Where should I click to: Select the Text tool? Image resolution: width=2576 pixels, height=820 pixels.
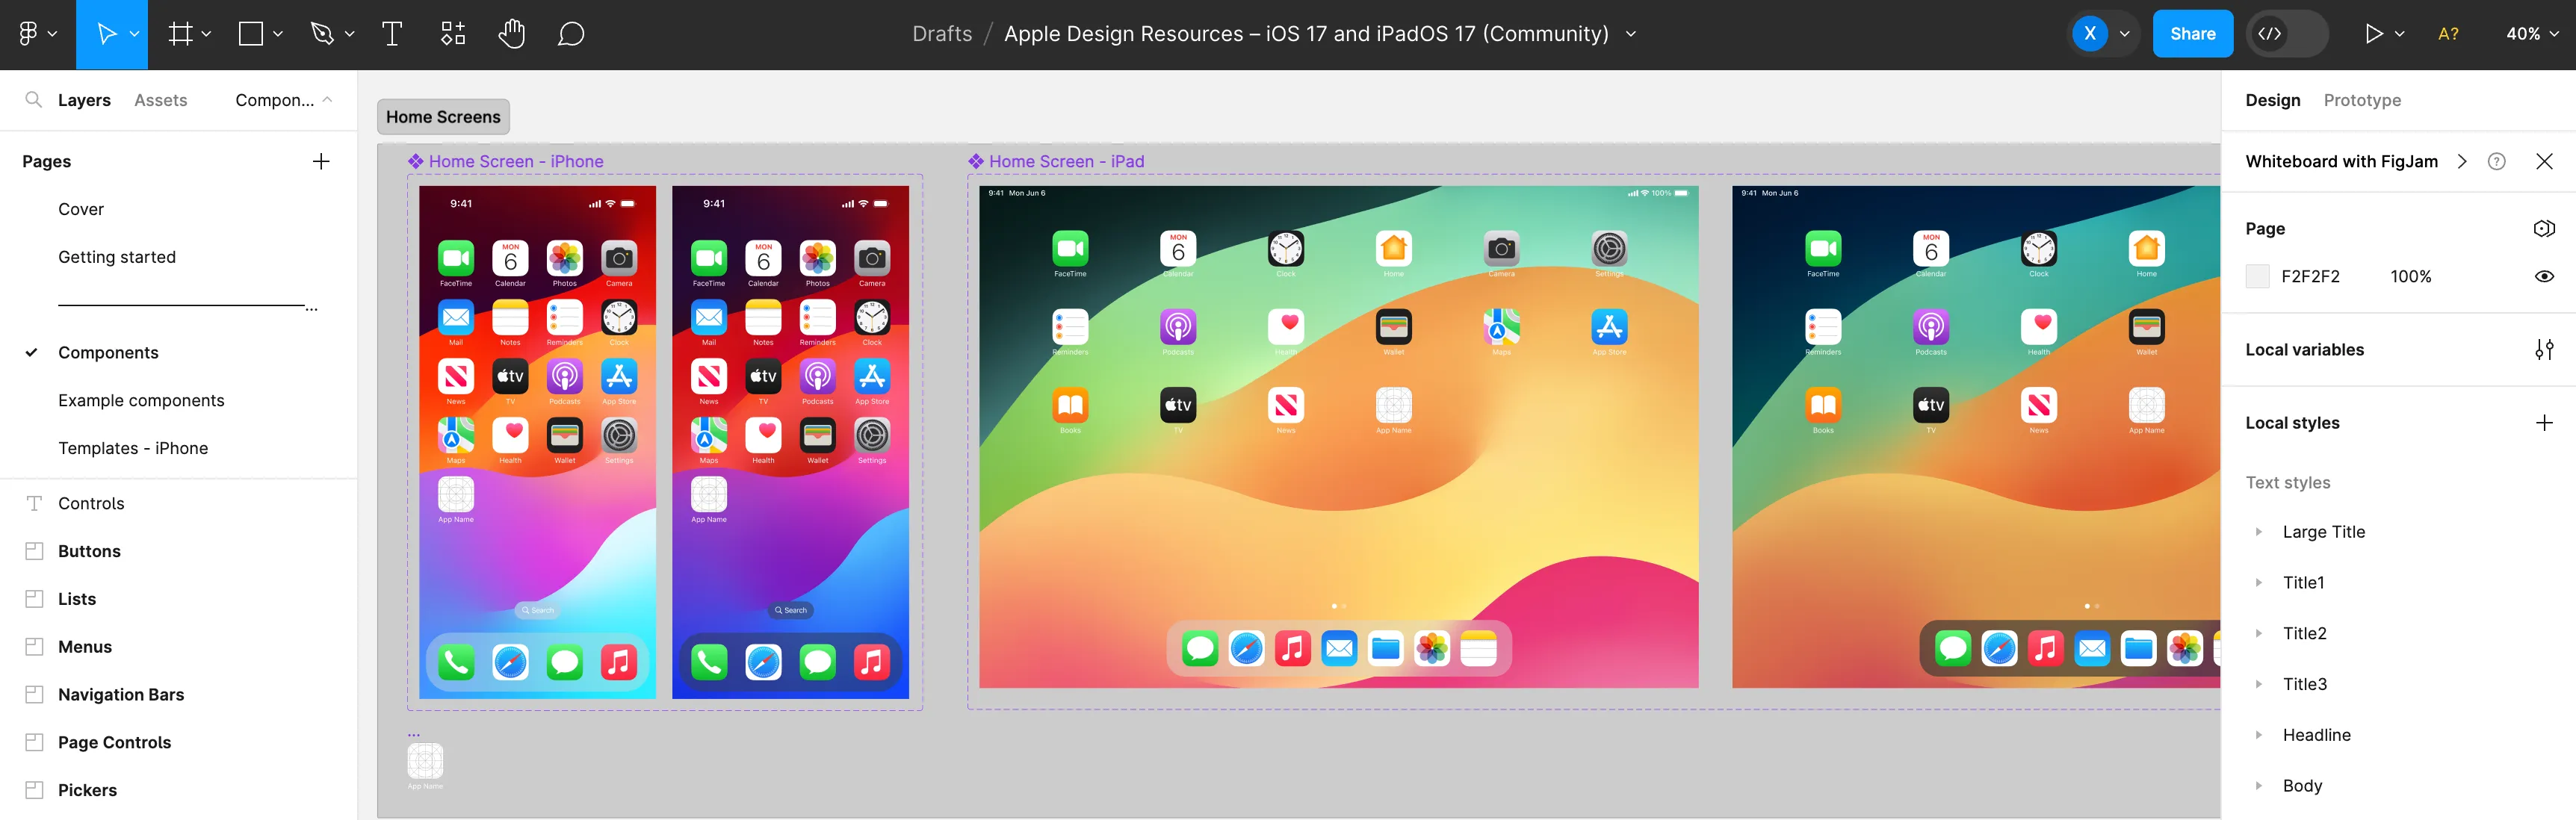(391, 33)
